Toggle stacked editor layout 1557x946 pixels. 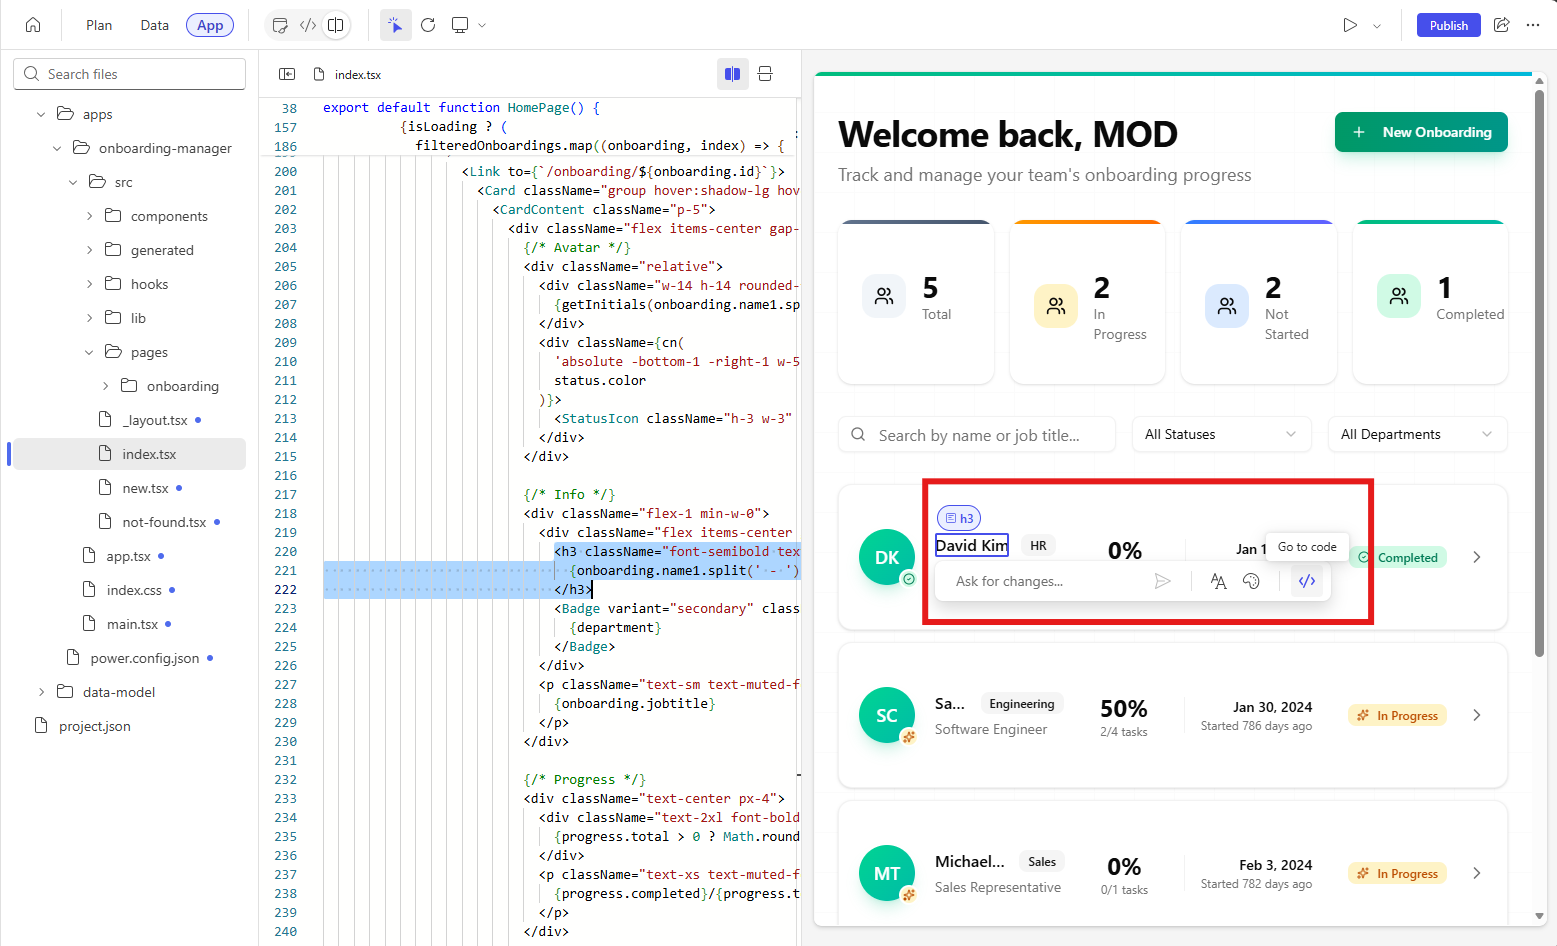point(765,74)
